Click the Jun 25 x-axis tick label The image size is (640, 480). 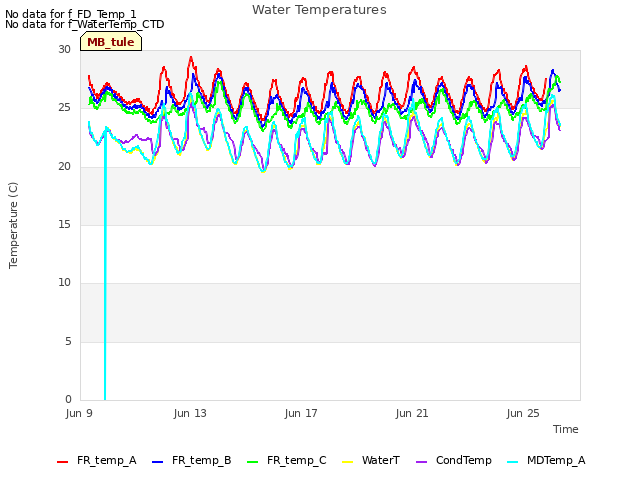coord(523,413)
